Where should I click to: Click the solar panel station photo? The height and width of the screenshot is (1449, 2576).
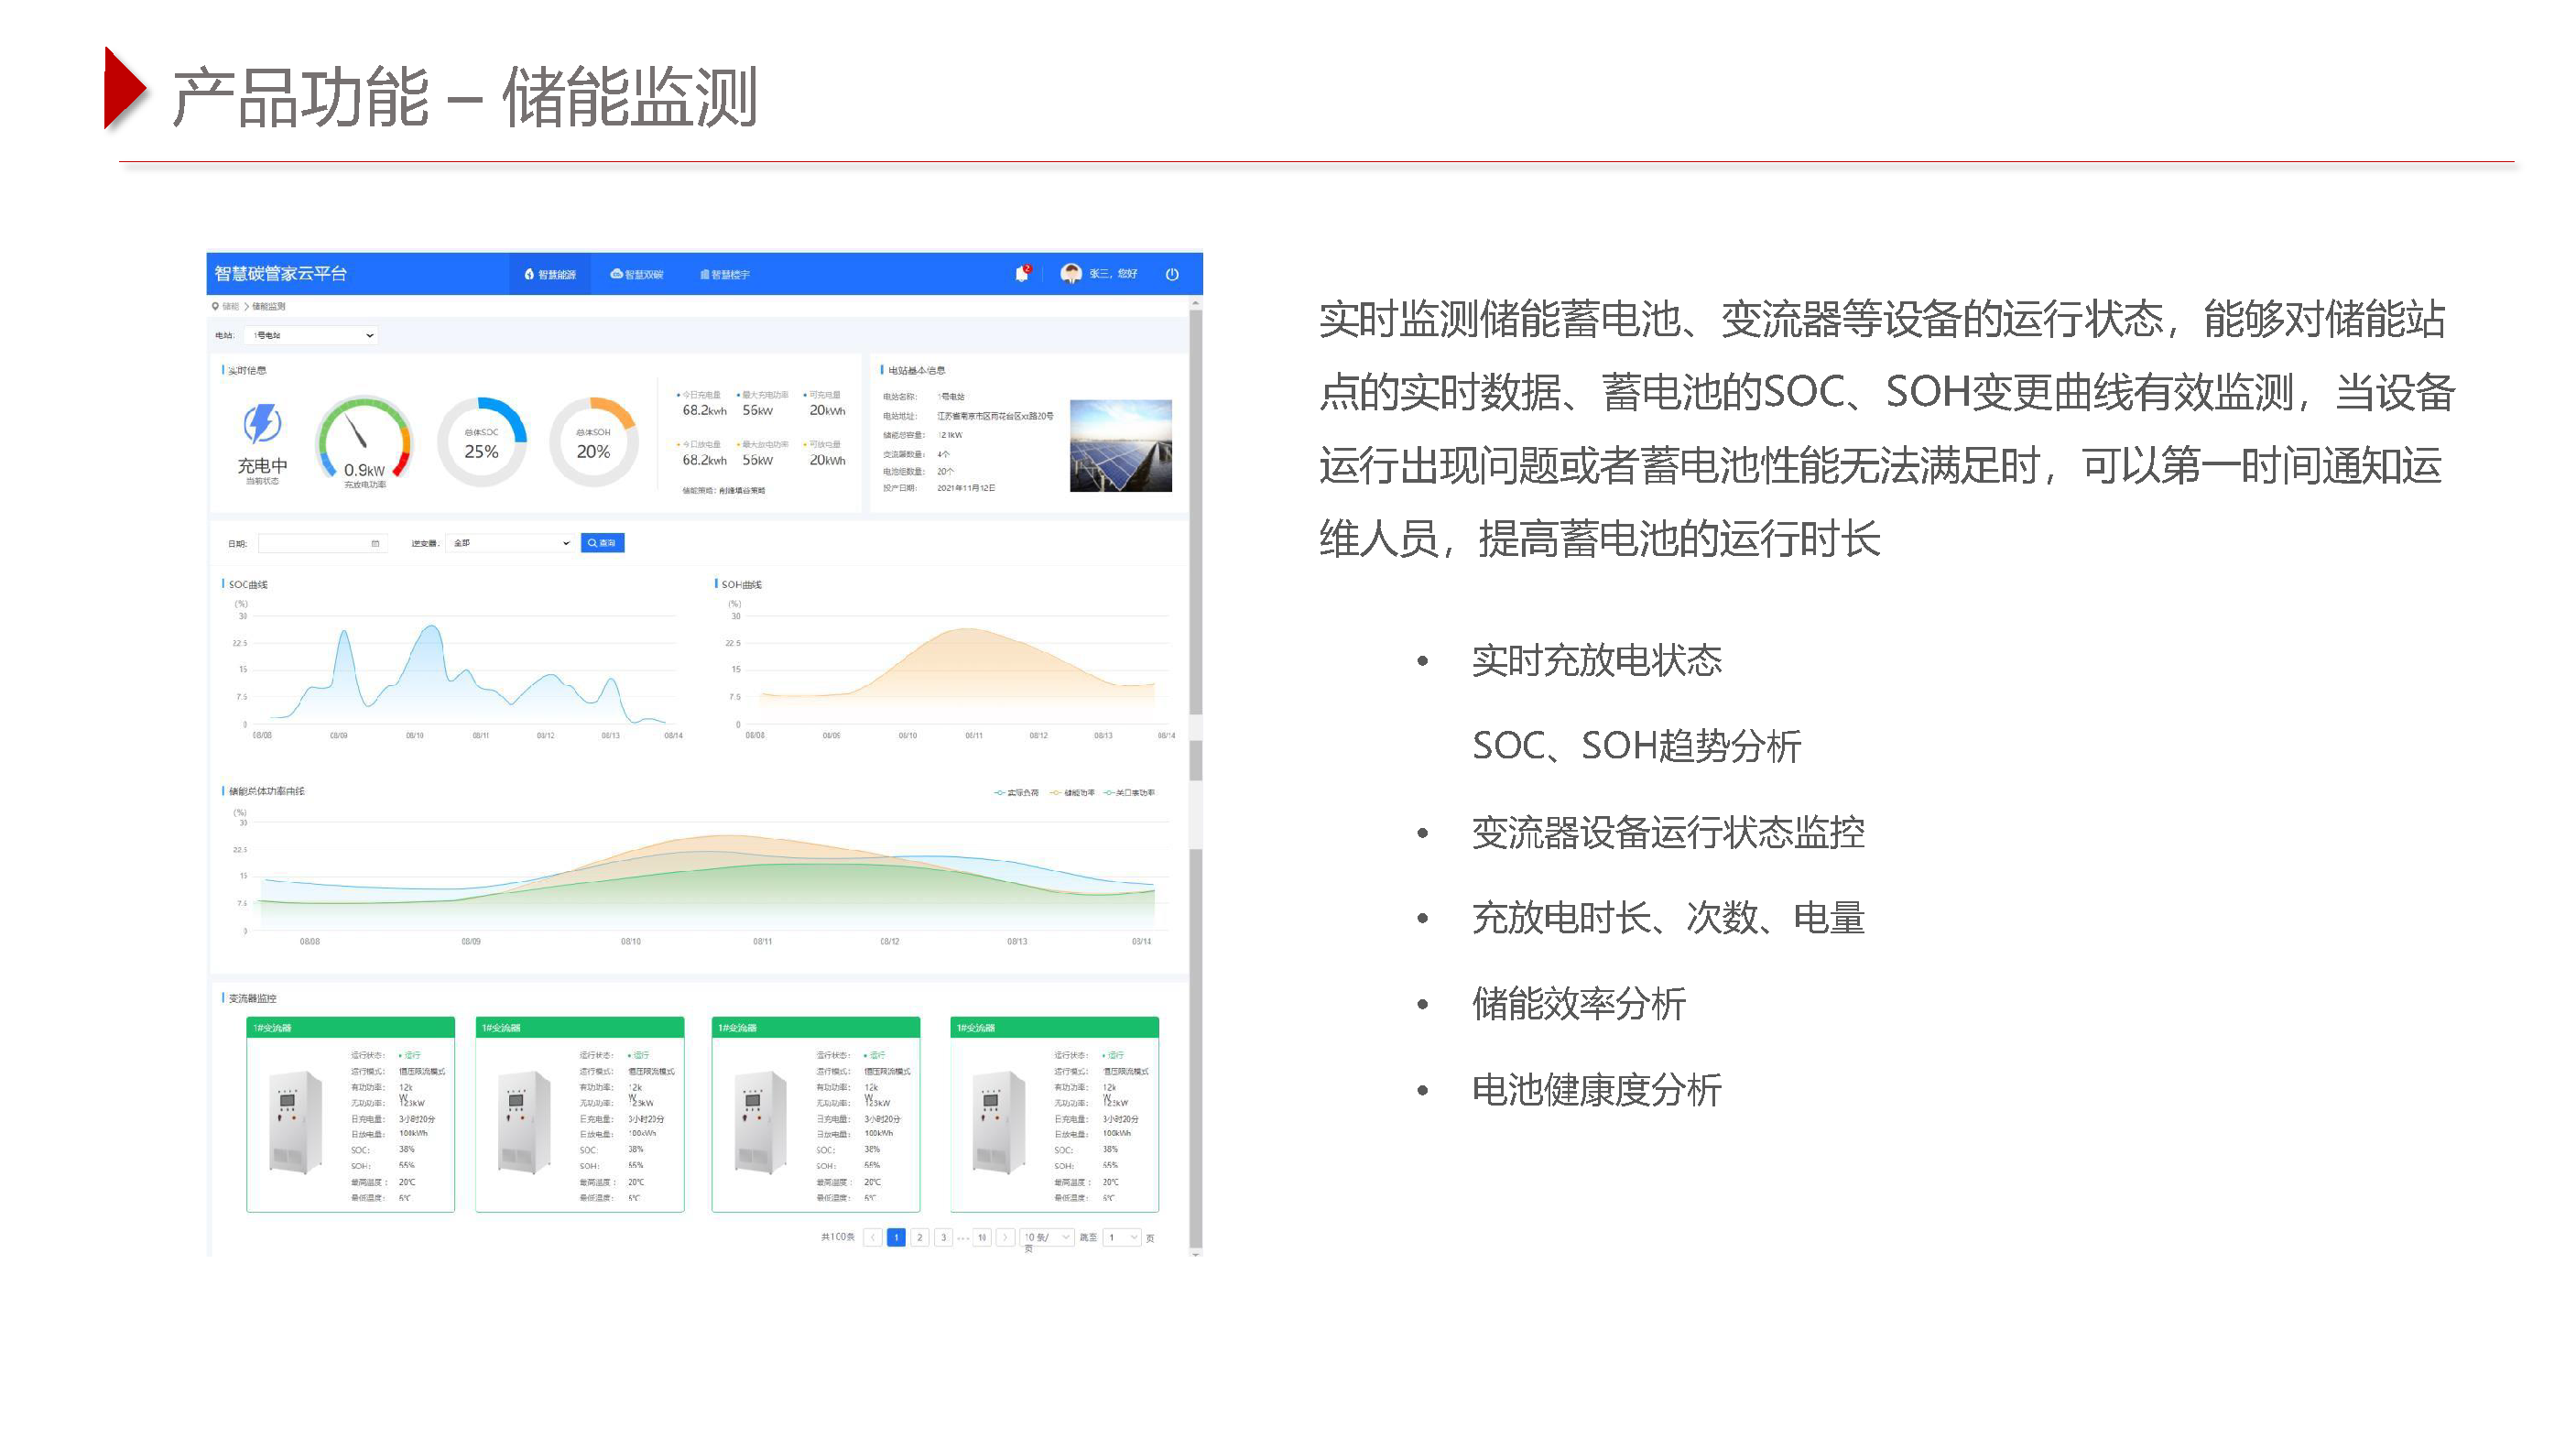click(x=1120, y=445)
